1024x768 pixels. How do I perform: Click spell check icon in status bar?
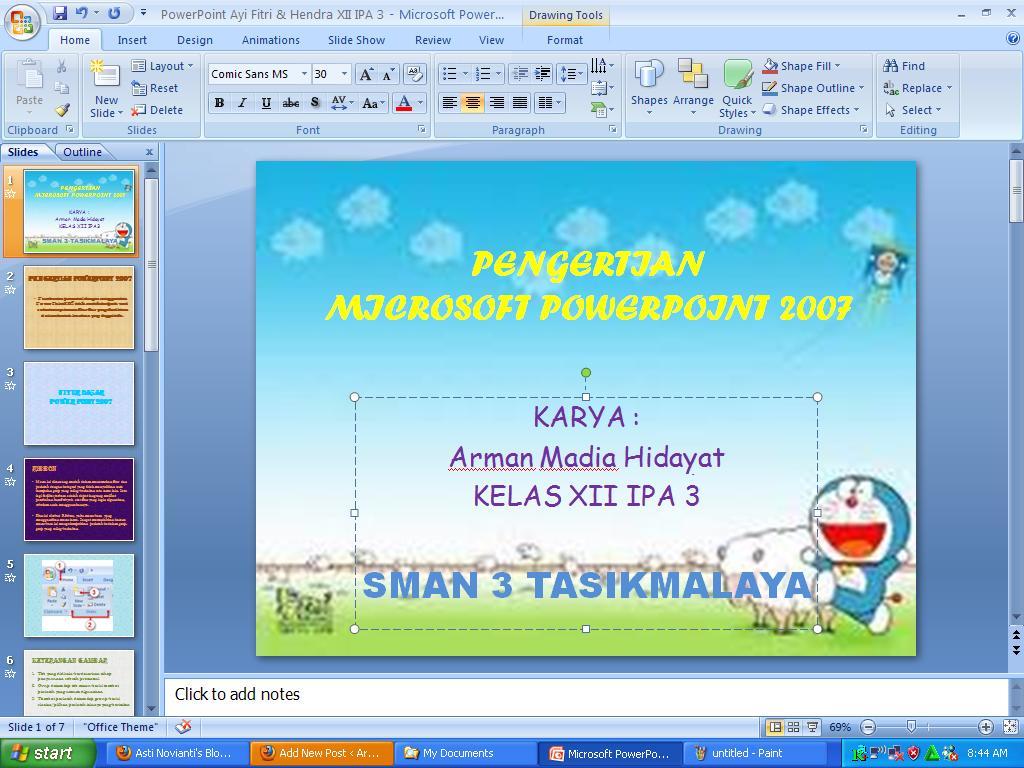coord(184,726)
